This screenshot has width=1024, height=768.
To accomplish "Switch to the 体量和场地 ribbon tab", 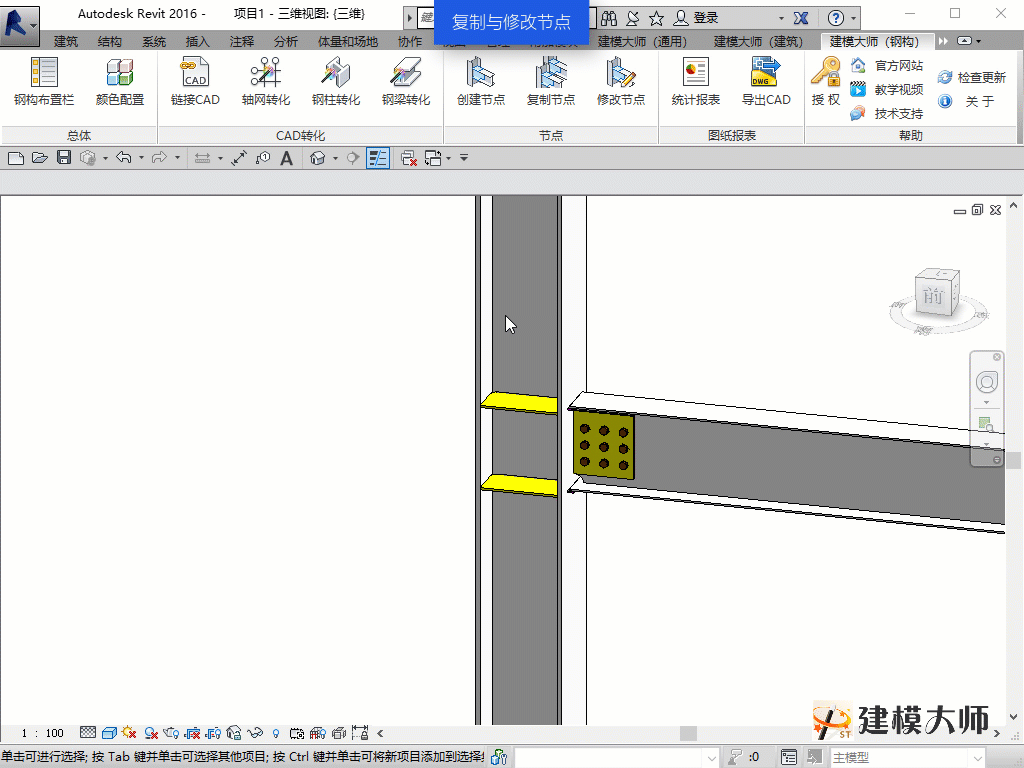I will 347,41.
